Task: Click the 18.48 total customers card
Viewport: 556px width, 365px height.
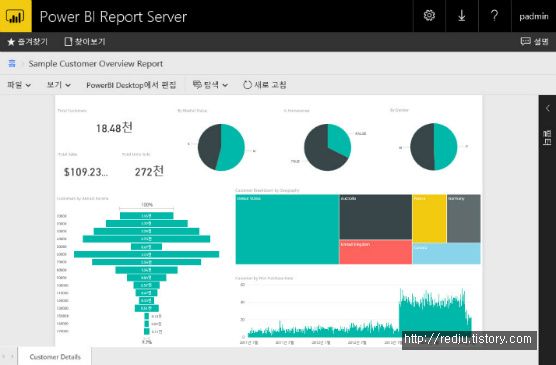Action: point(114,128)
